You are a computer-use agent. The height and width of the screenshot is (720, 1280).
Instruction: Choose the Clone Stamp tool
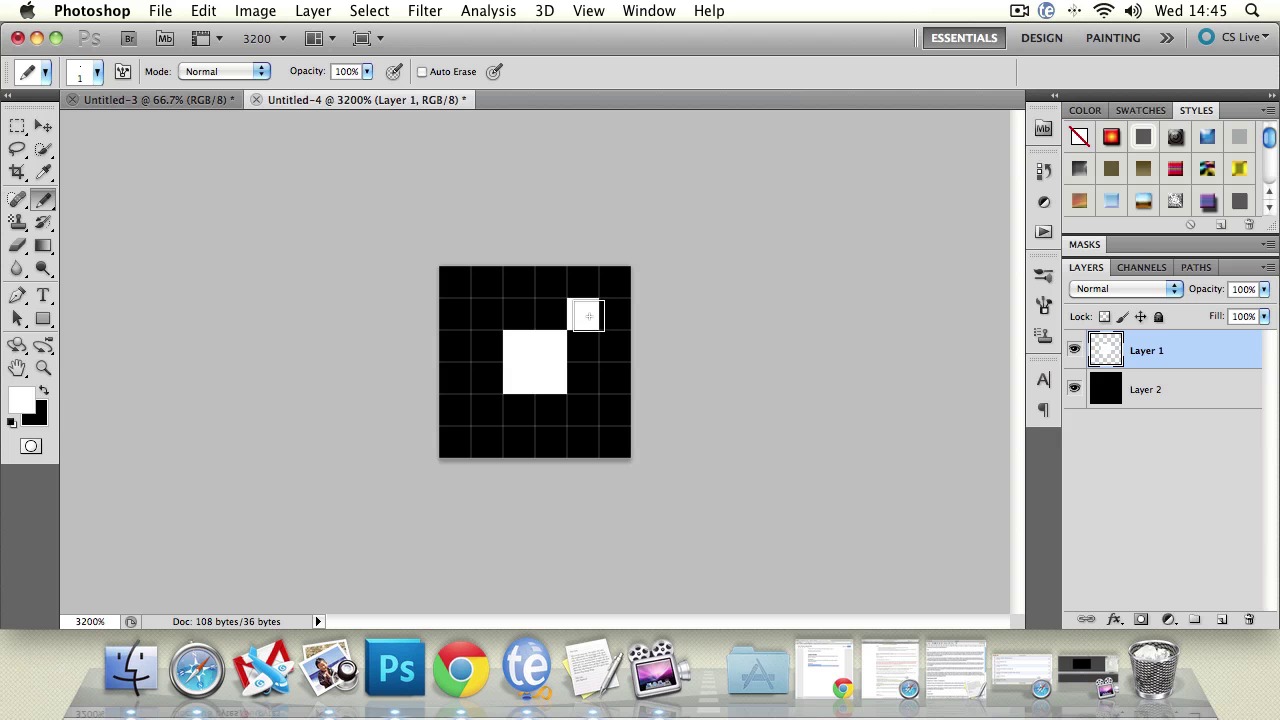(17, 222)
